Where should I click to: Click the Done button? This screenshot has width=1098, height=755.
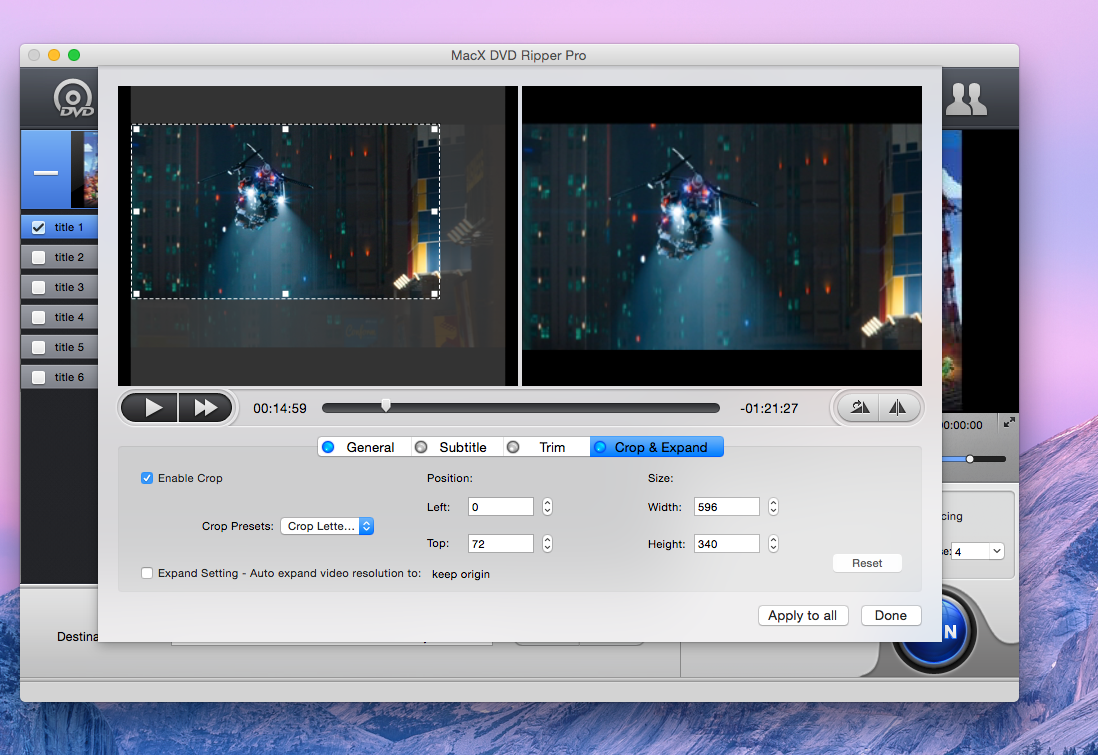(x=891, y=616)
